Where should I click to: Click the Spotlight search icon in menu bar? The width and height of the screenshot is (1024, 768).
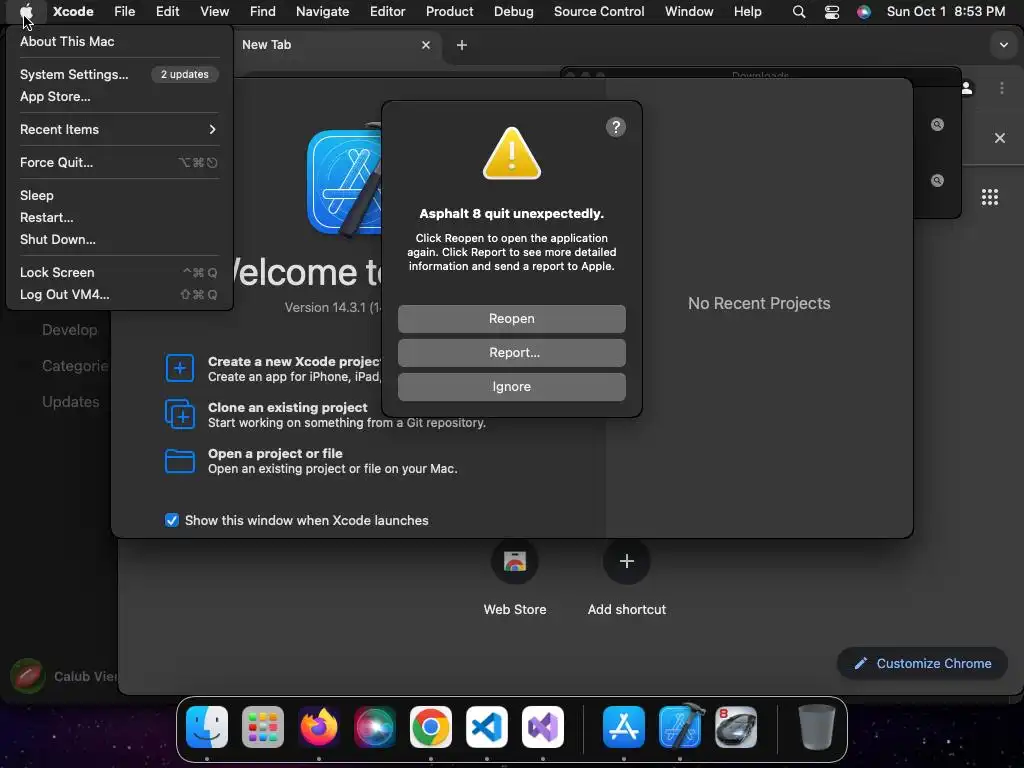(799, 12)
